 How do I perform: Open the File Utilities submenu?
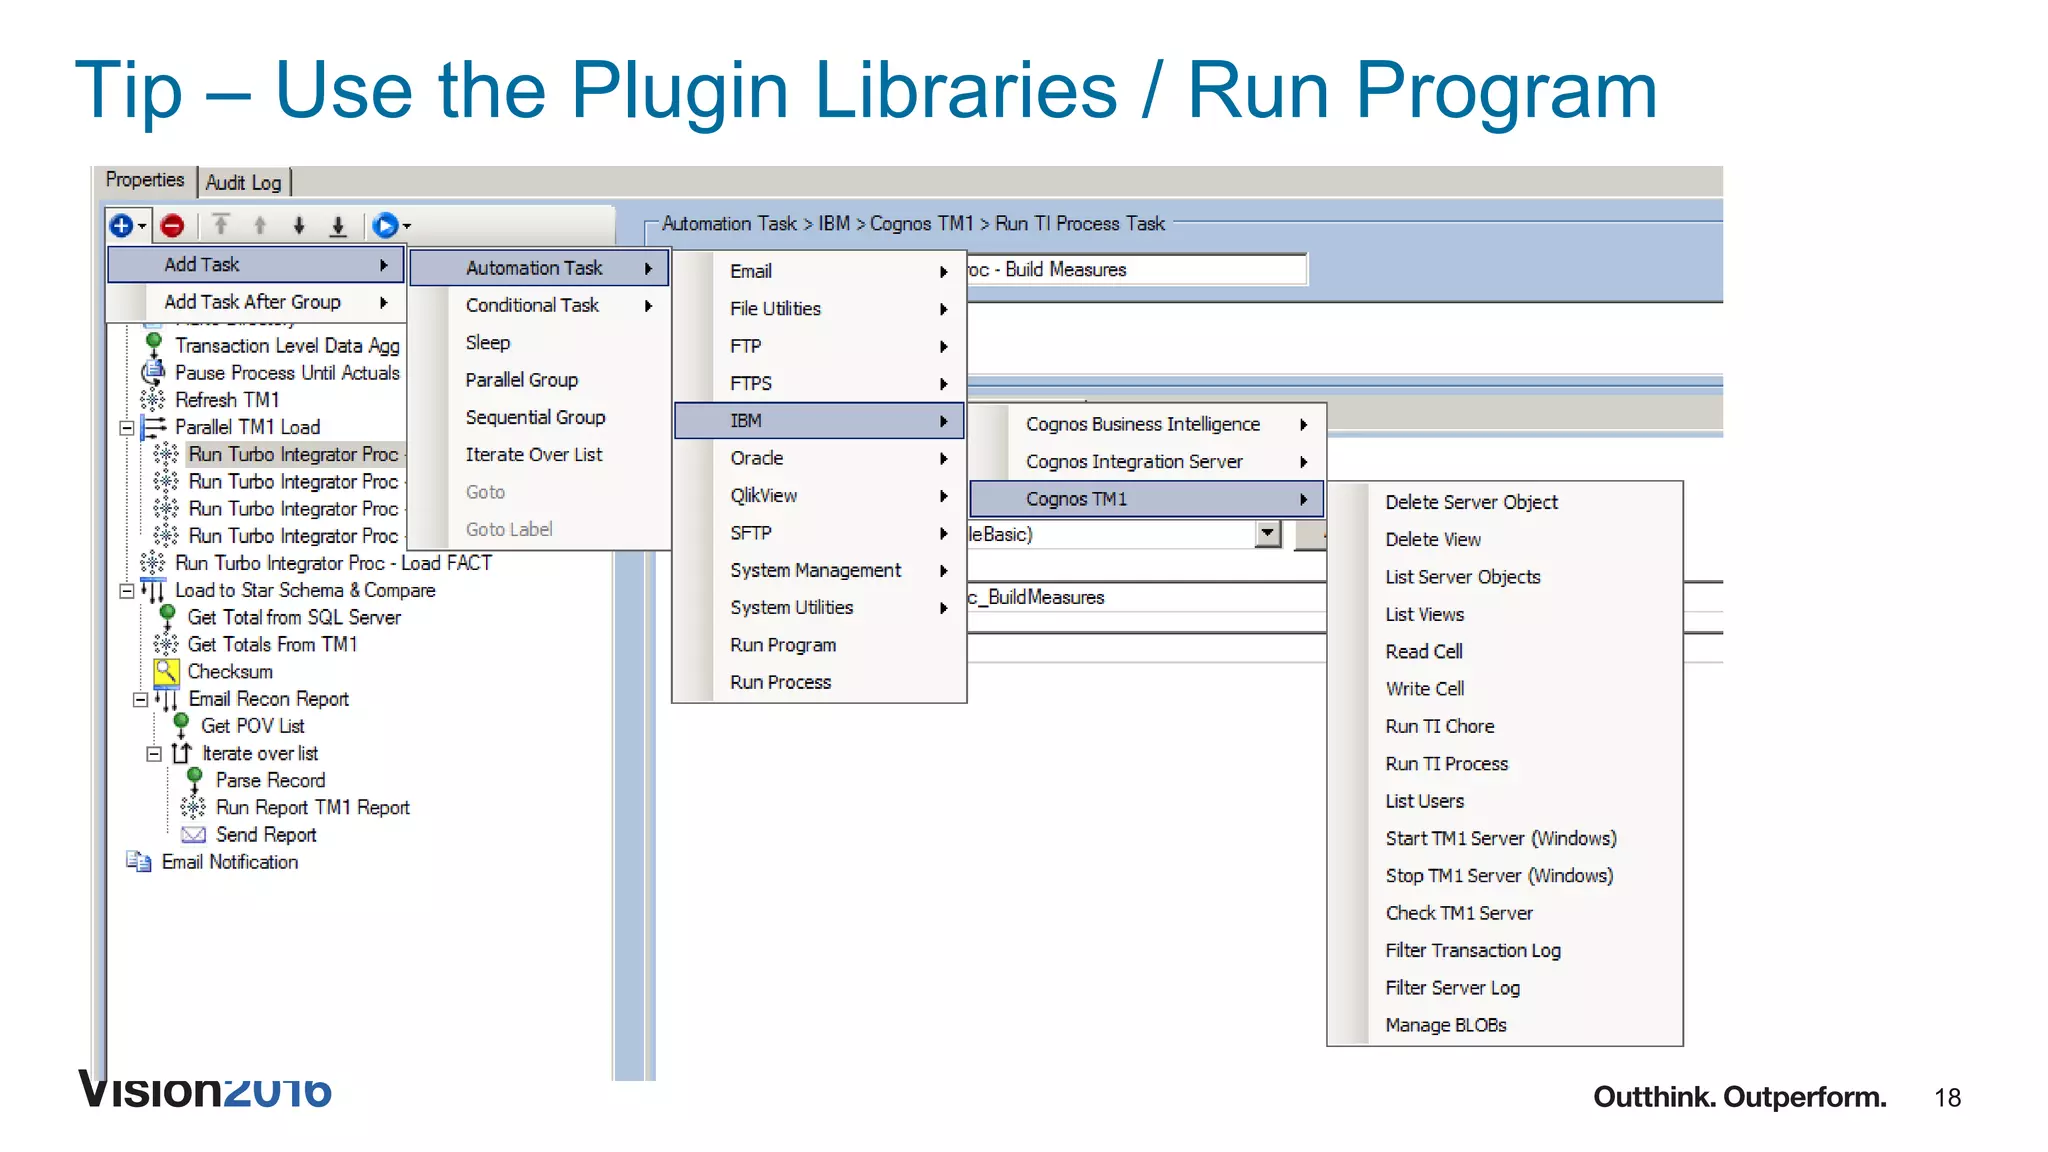(819, 309)
